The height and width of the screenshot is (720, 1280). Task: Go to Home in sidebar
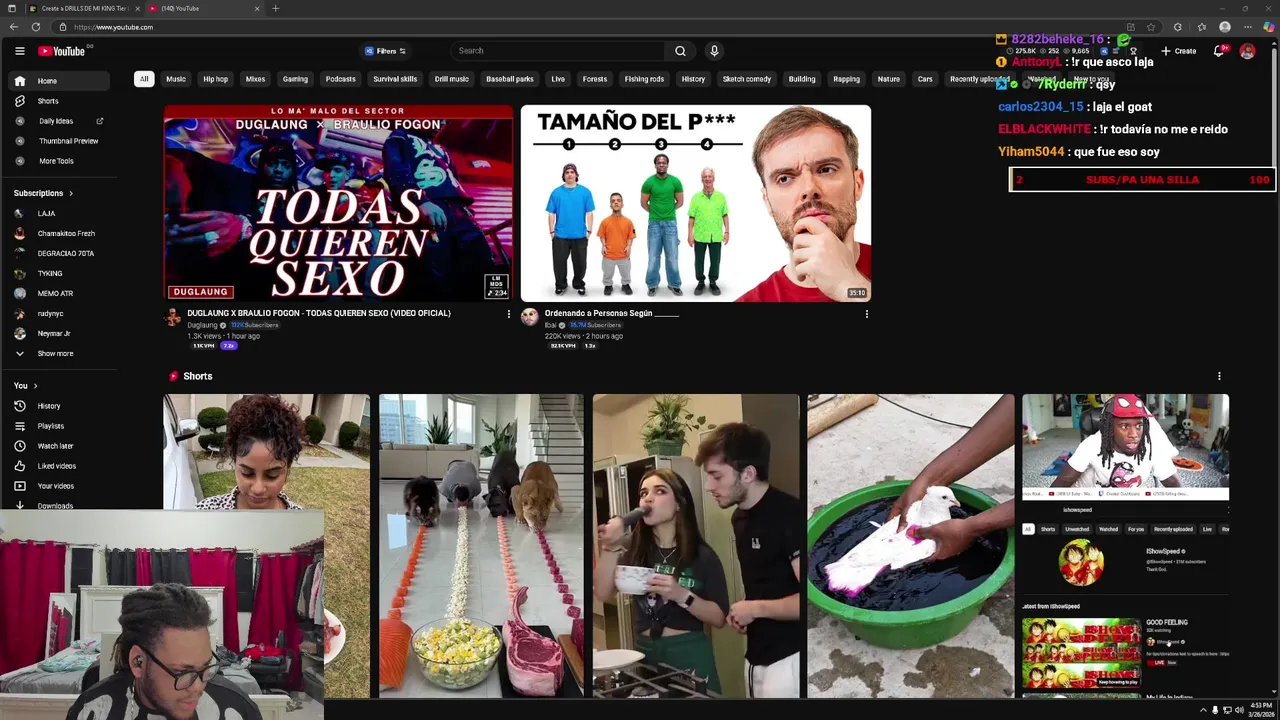pos(60,81)
